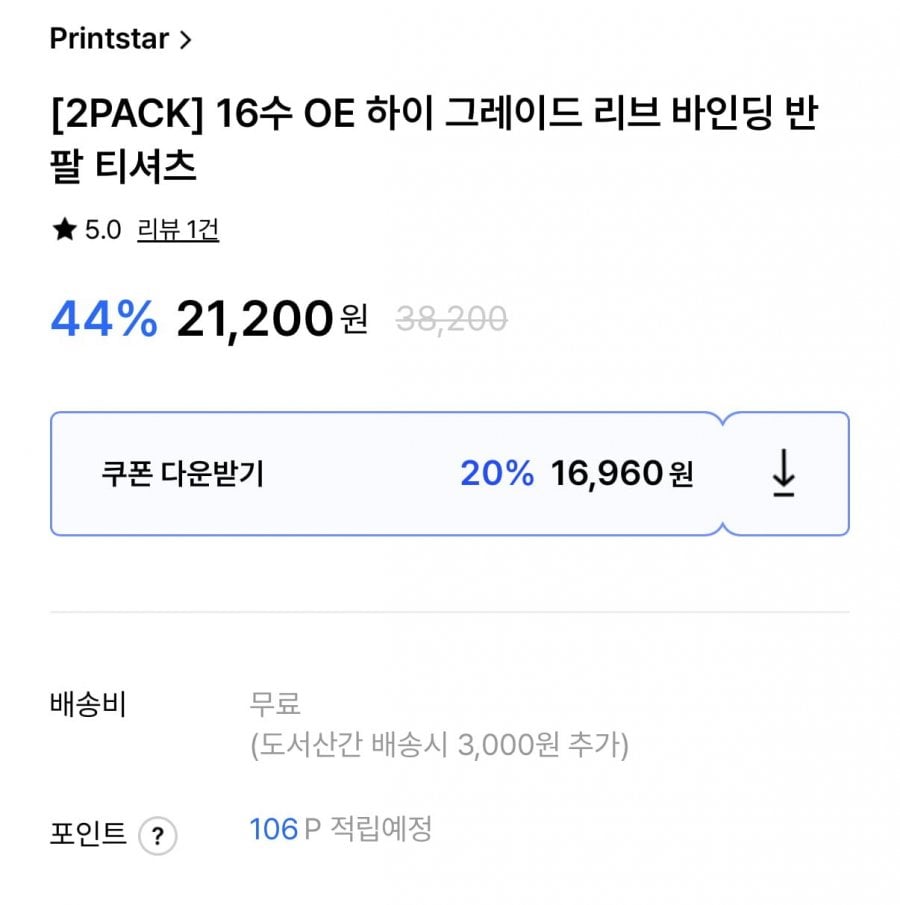The image size is (900, 905).
Task: Click the 16,960원 coupon price
Action: 620,473
